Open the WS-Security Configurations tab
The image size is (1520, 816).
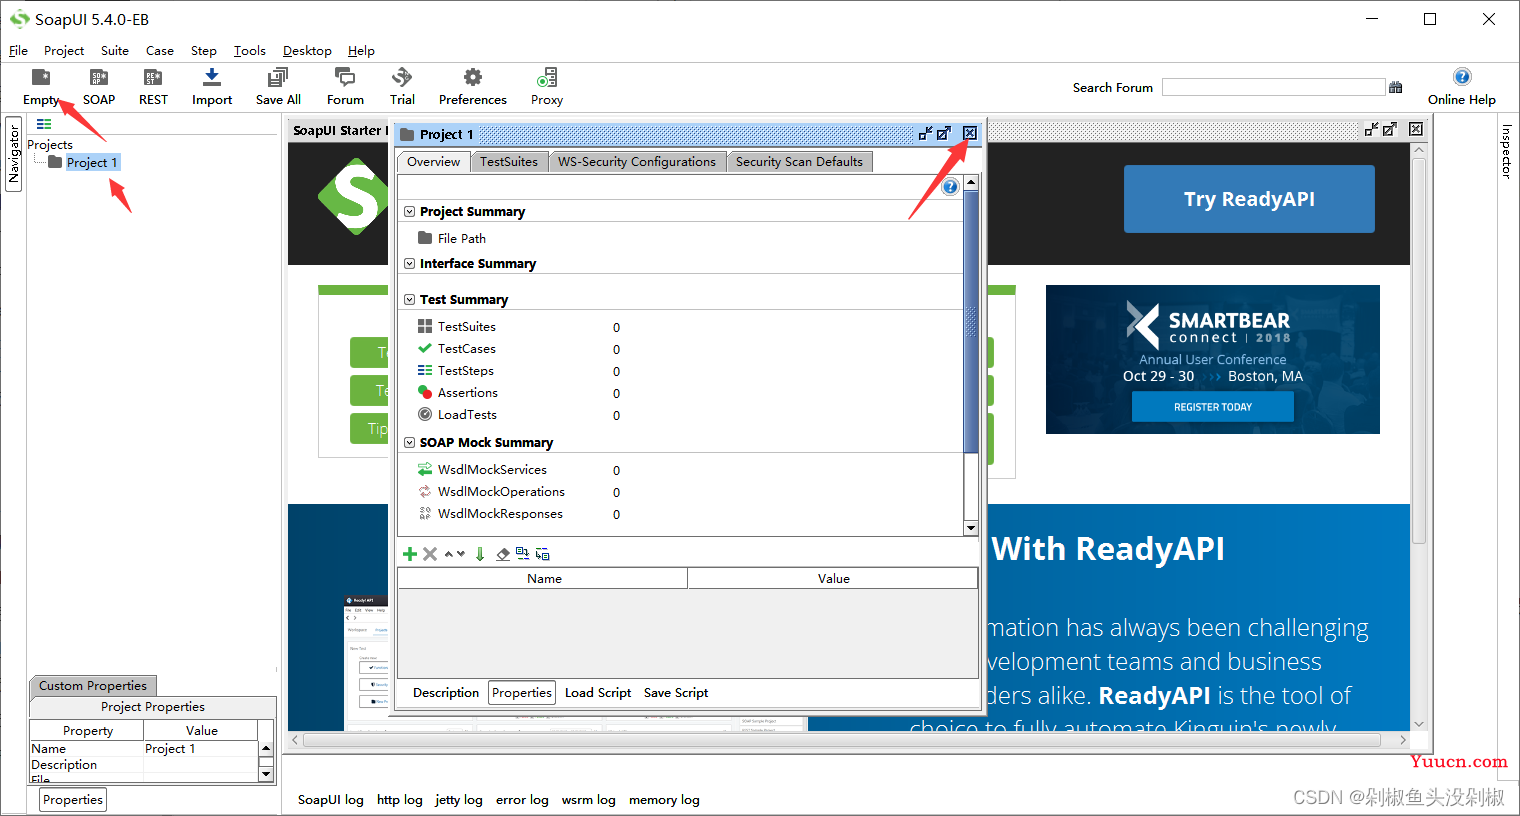637,162
